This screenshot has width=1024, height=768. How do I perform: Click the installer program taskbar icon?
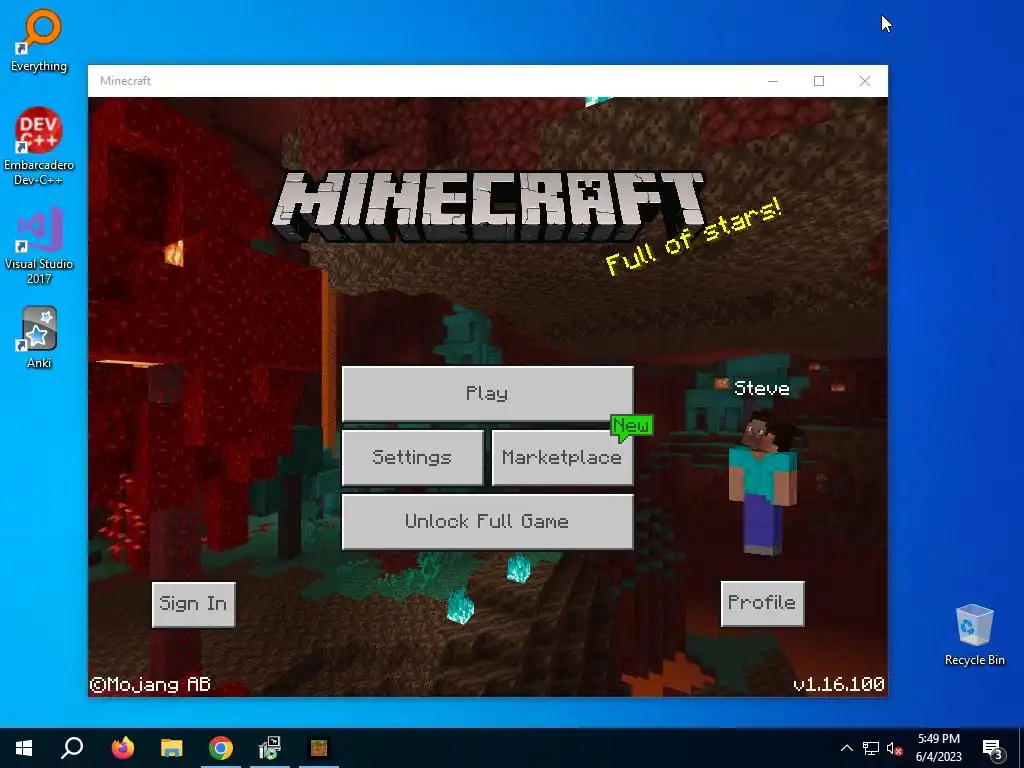click(x=270, y=748)
